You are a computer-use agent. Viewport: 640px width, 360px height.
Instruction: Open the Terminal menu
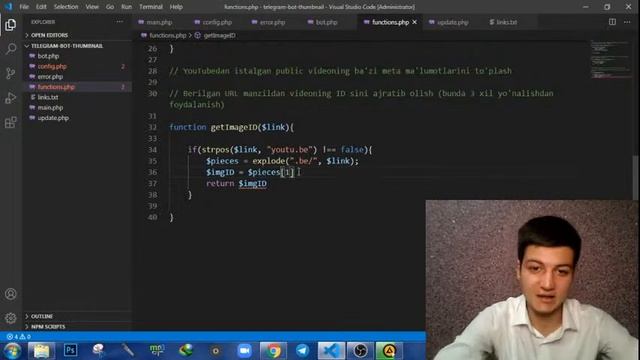pos(151,7)
